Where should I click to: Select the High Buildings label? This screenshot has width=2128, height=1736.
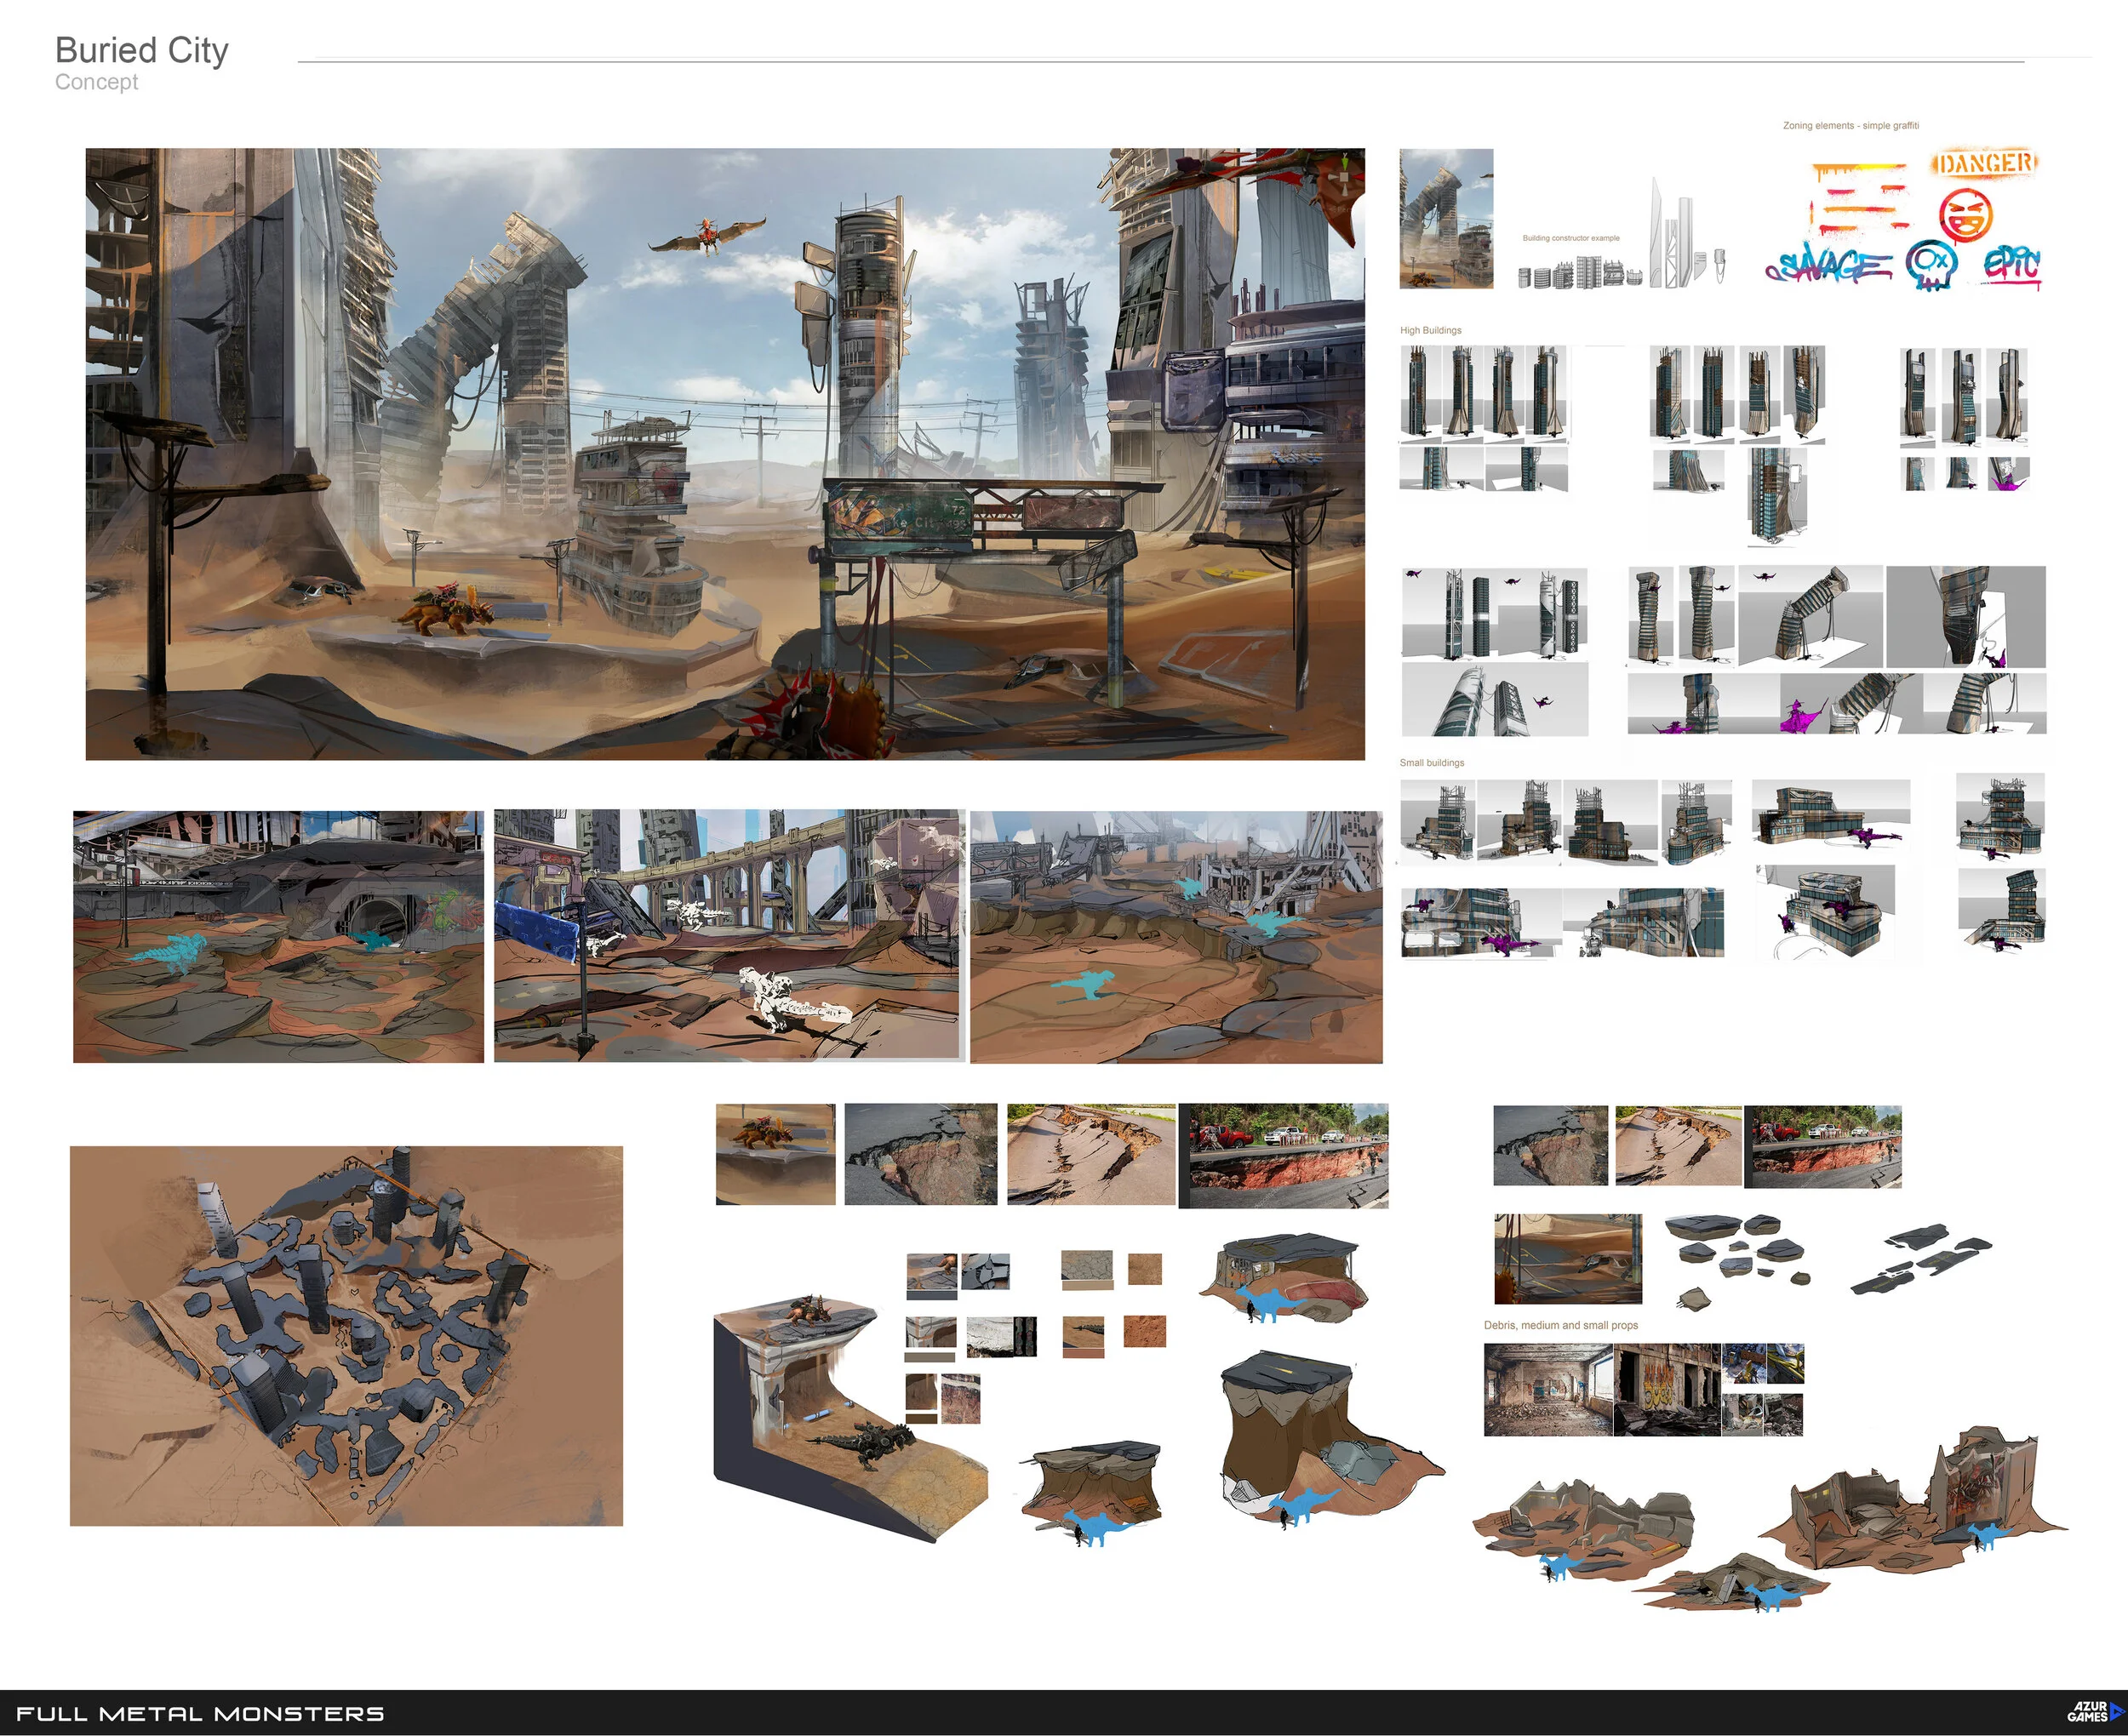(1430, 330)
